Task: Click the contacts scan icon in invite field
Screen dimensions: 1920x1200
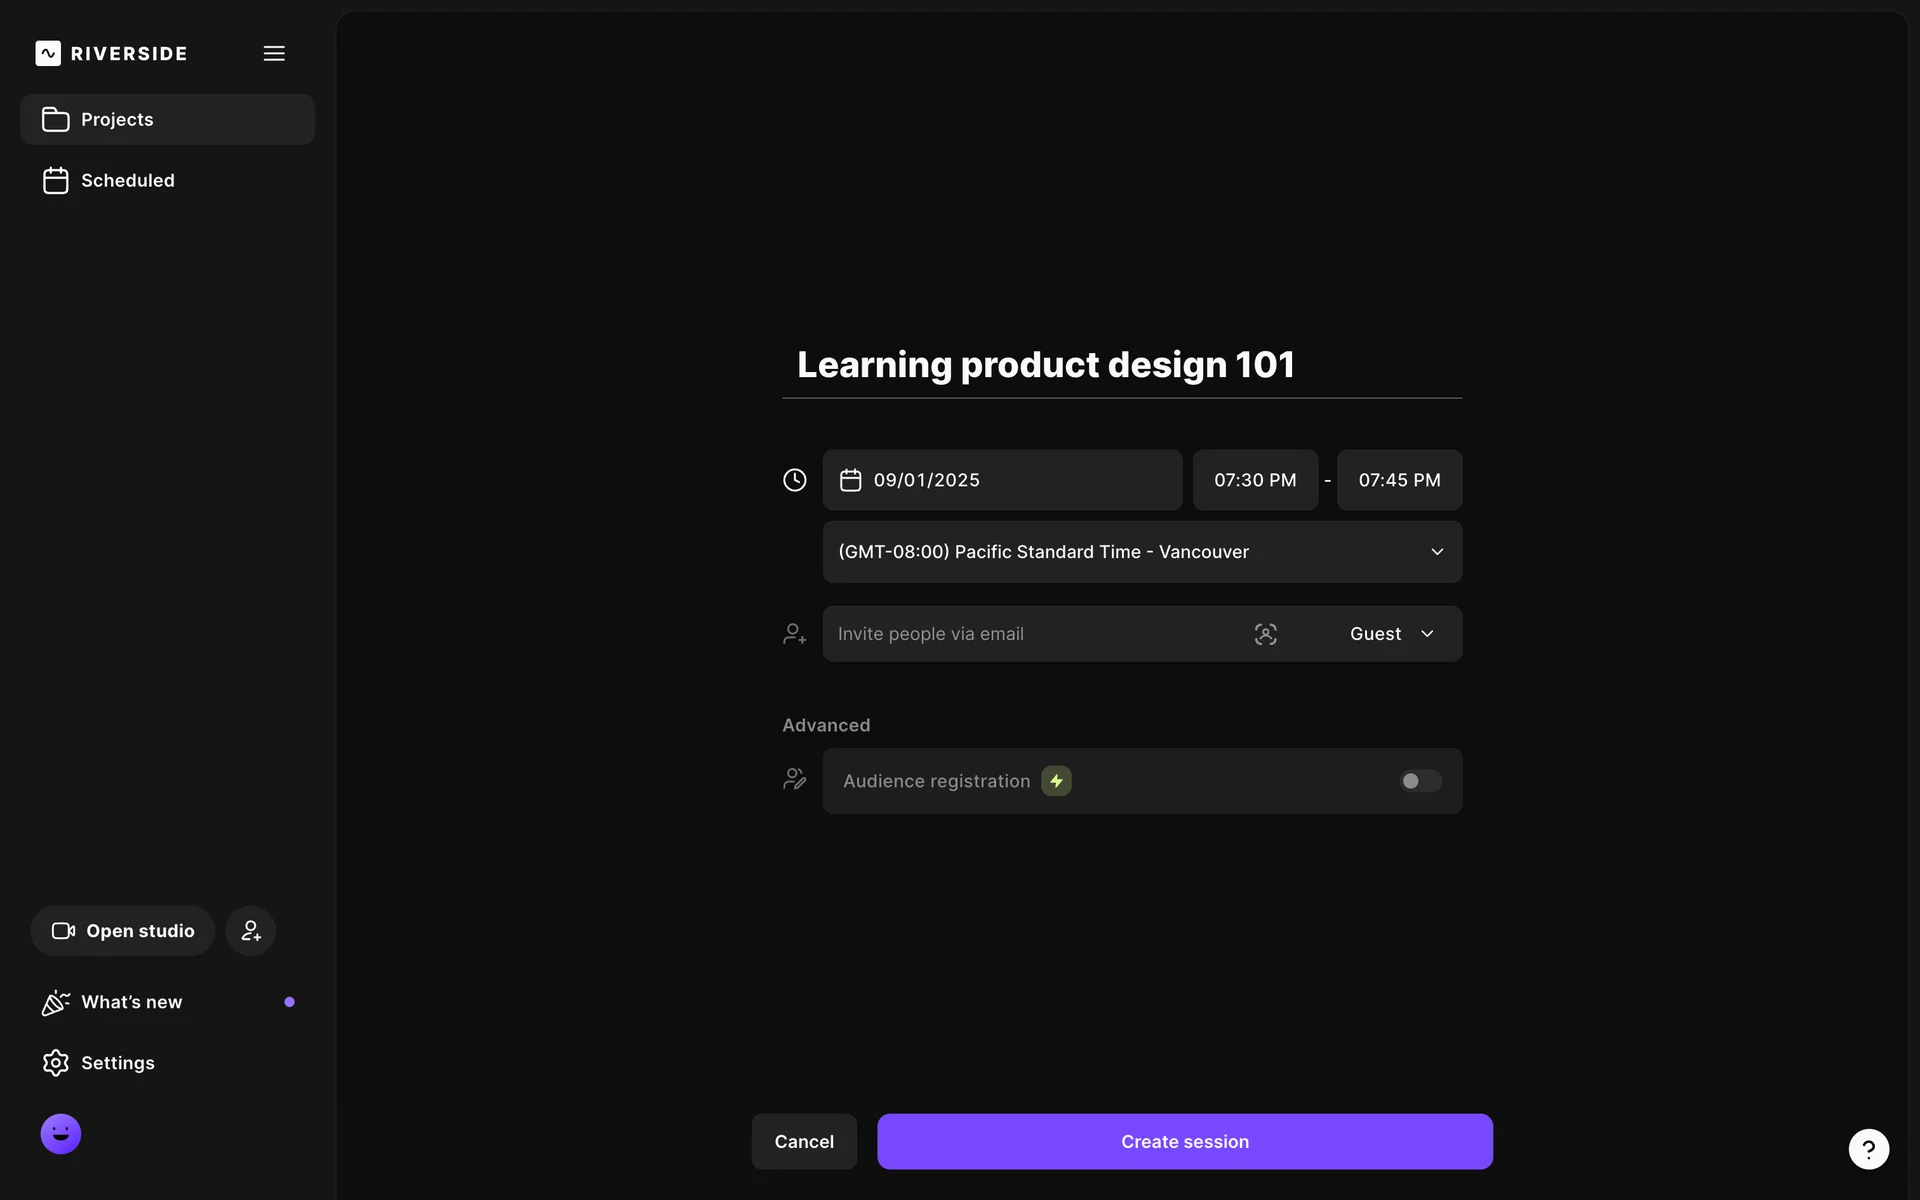Action: coord(1265,634)
